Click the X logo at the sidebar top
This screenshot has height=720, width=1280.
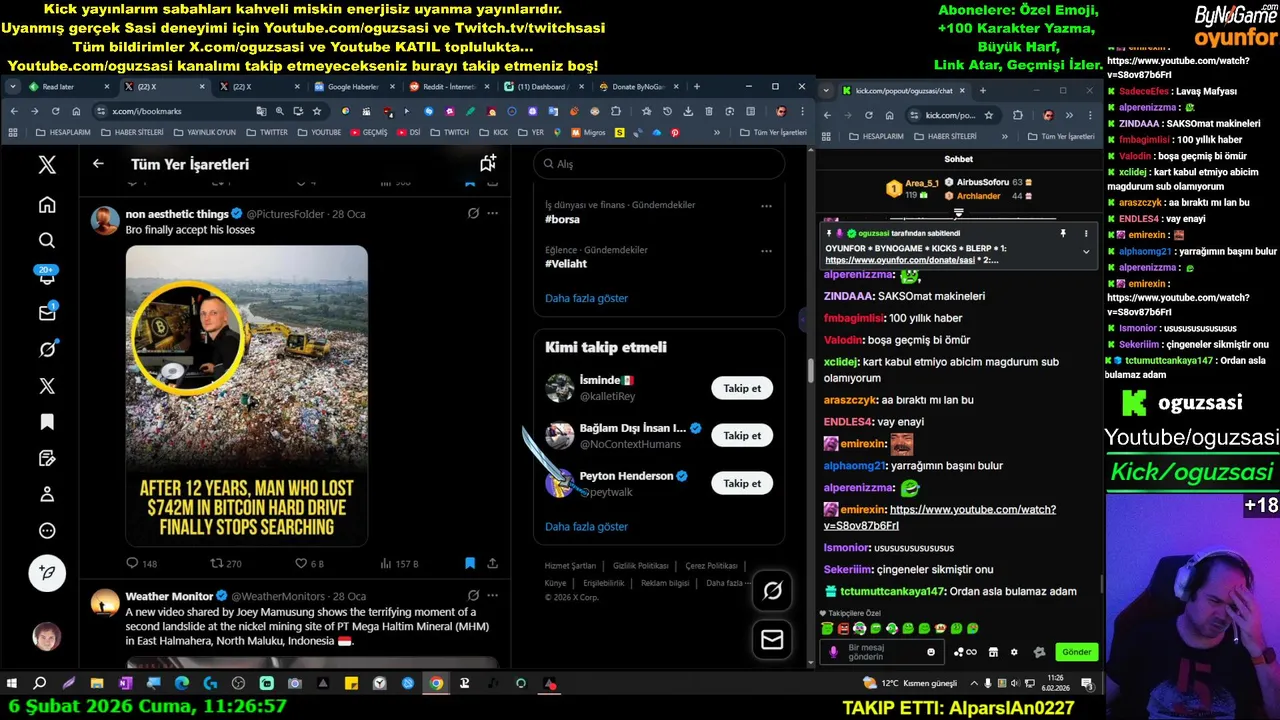click(47, 165)
